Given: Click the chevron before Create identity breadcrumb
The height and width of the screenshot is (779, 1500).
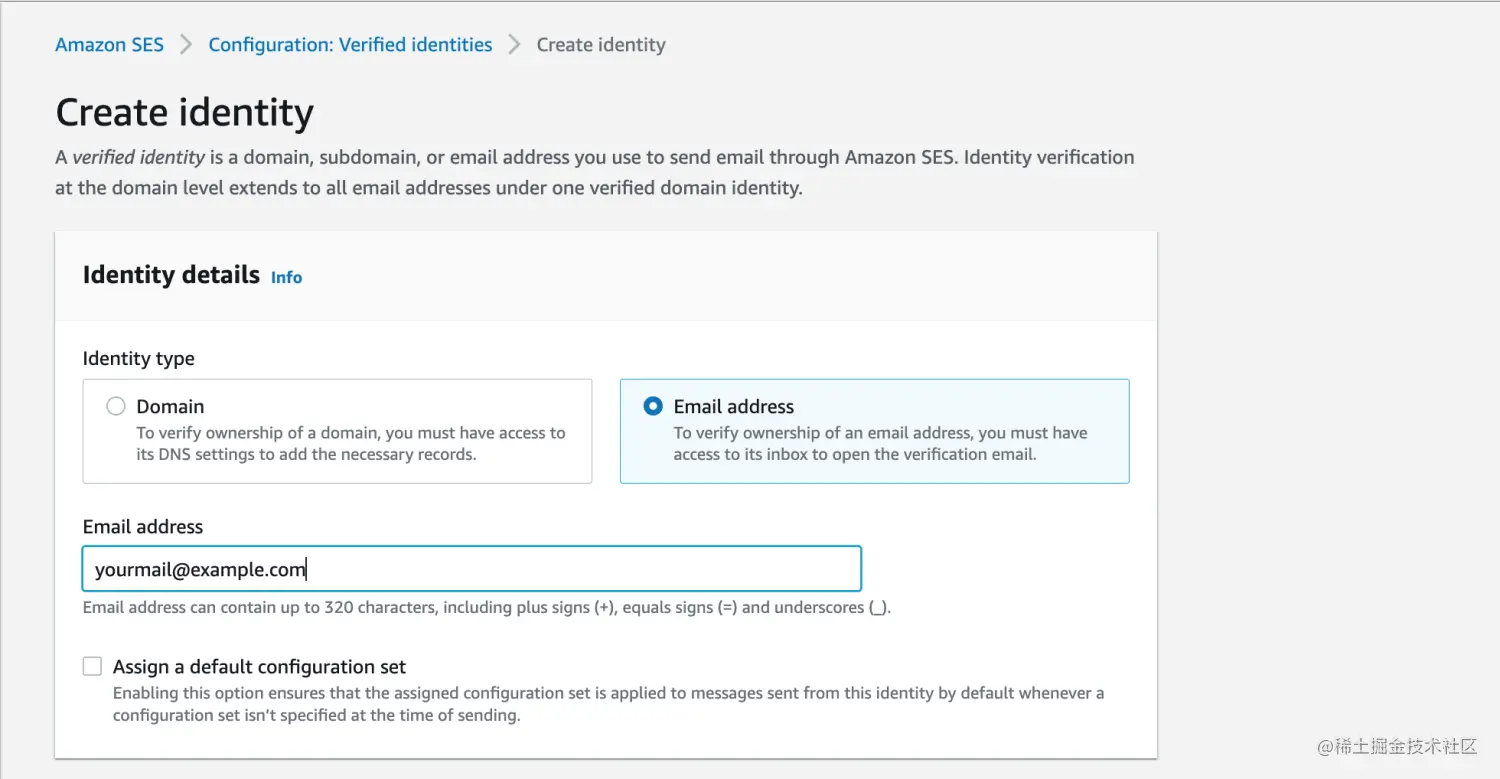Looking at the screenshot, I should coord(514,45).
